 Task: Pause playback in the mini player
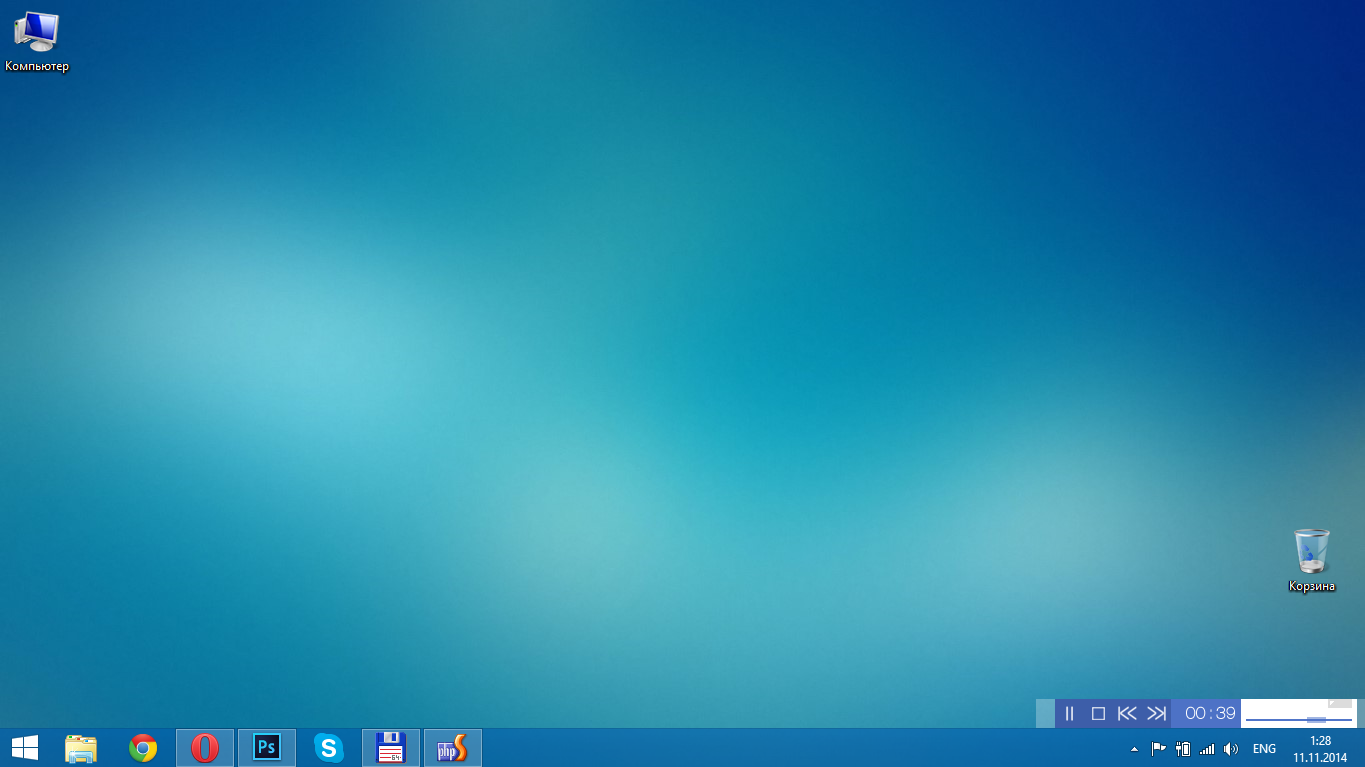(1069, 713)
